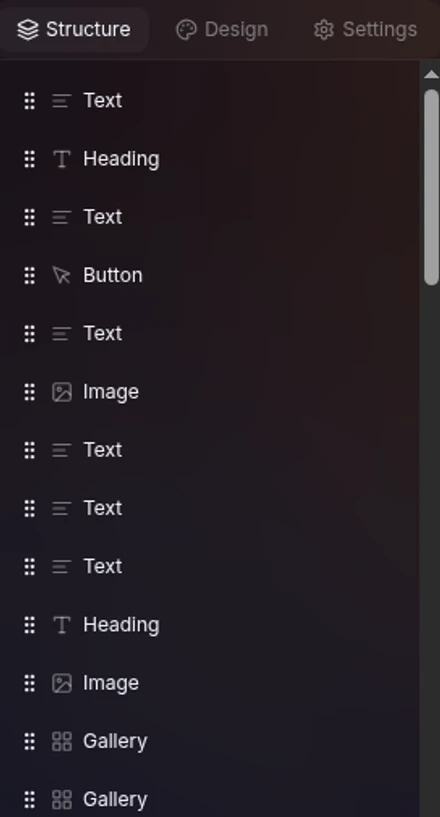
Task: Open the Structure tab
Action: tap(74, 29)
